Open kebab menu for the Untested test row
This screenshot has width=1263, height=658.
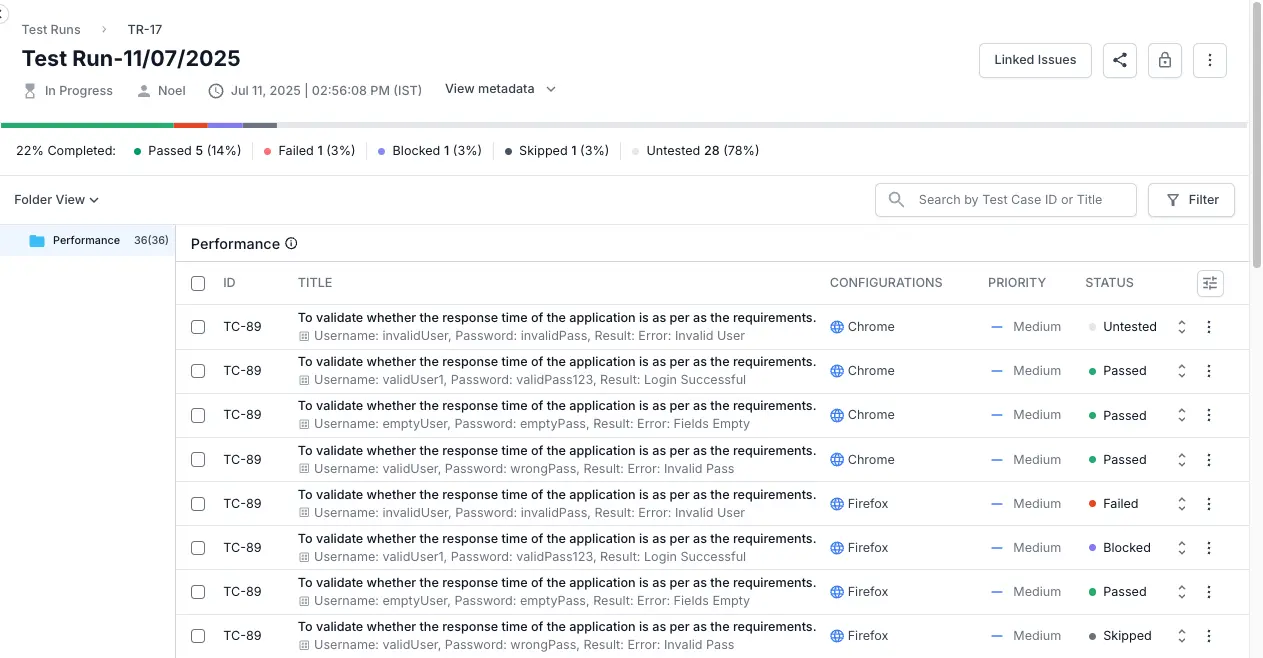click(1208, 327)
